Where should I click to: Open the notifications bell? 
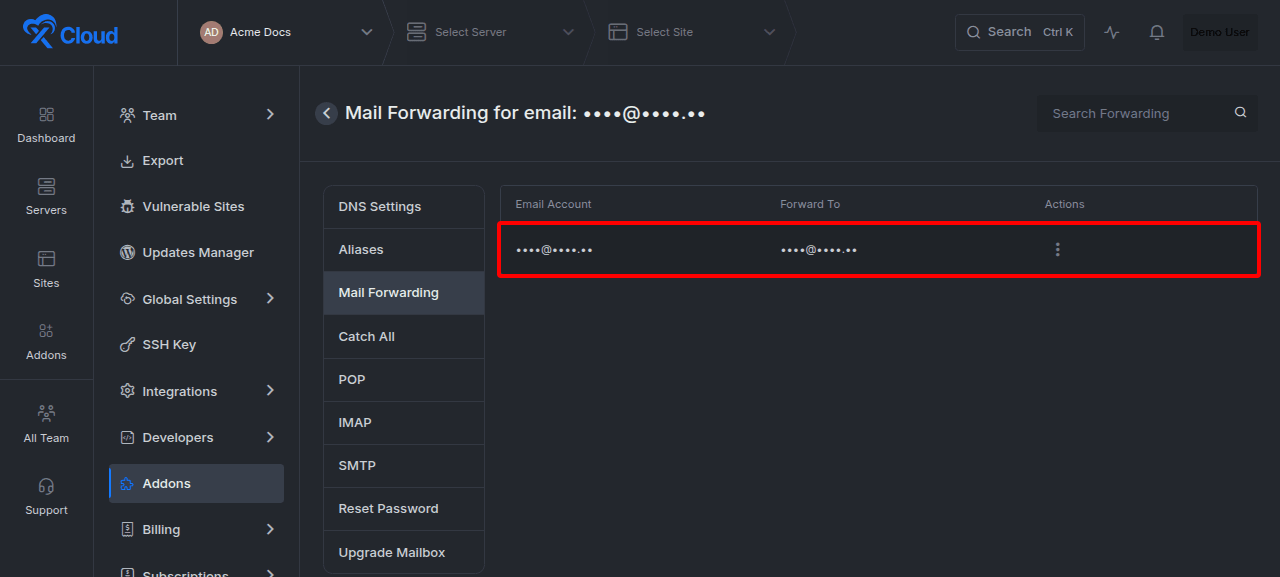(1157, 32)
